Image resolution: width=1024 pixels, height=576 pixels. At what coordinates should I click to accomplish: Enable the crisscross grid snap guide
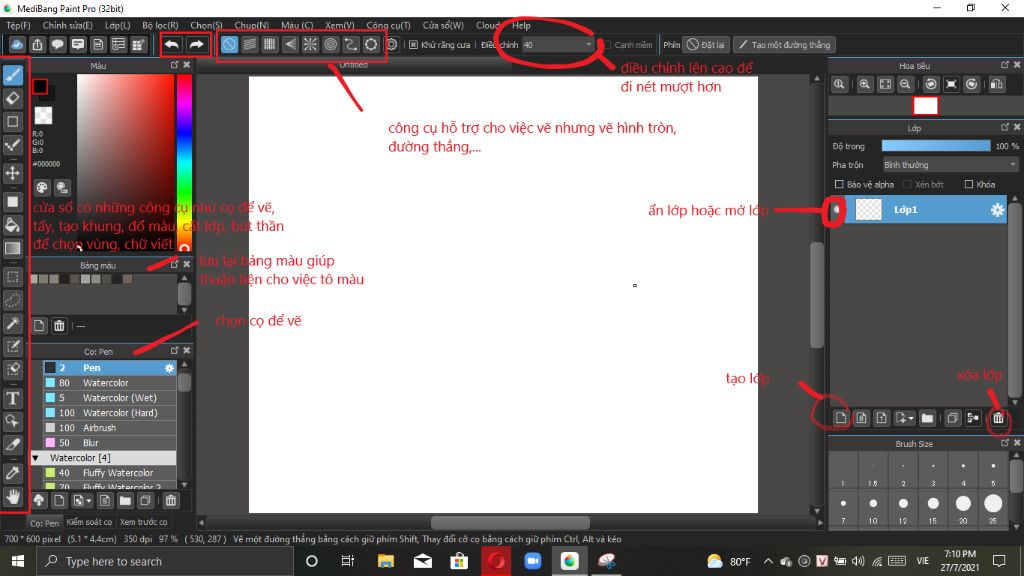270,44
